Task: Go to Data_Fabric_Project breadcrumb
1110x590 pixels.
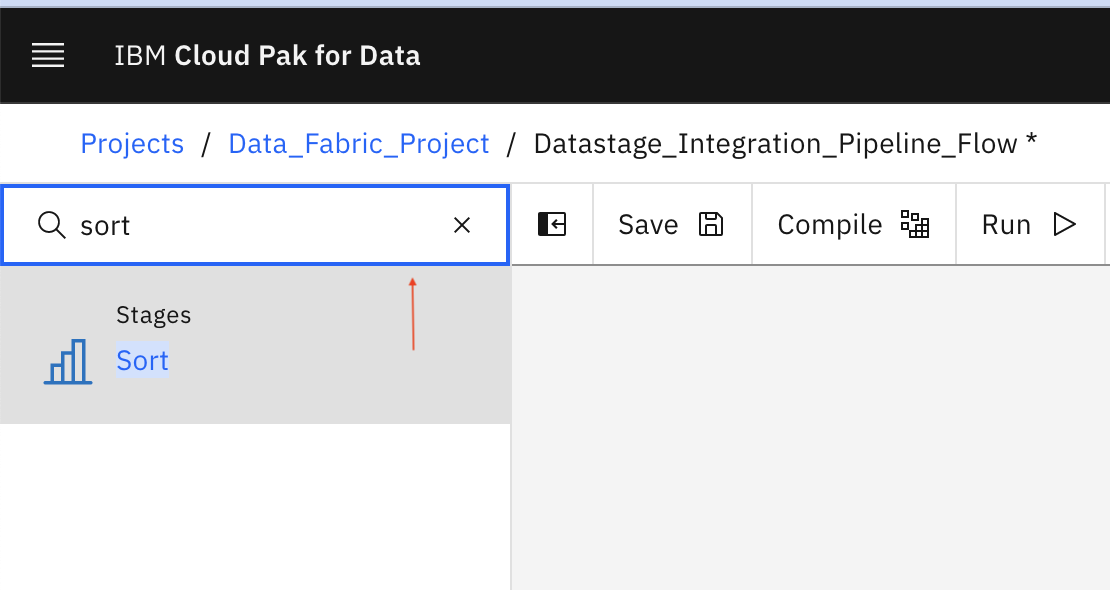Action: pos(359,144)
